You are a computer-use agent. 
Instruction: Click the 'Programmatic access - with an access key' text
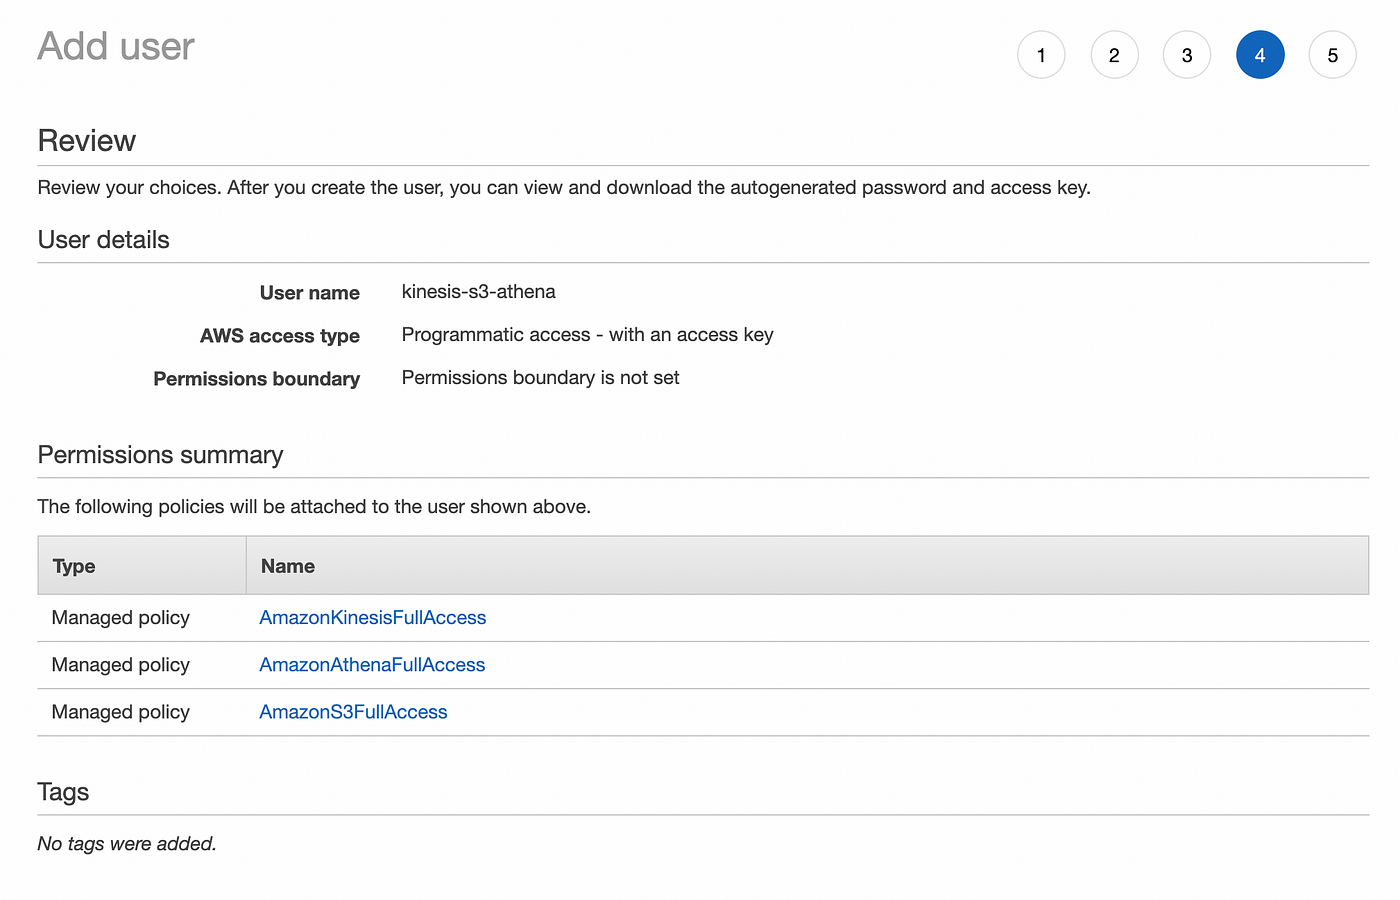coord(587,335)
